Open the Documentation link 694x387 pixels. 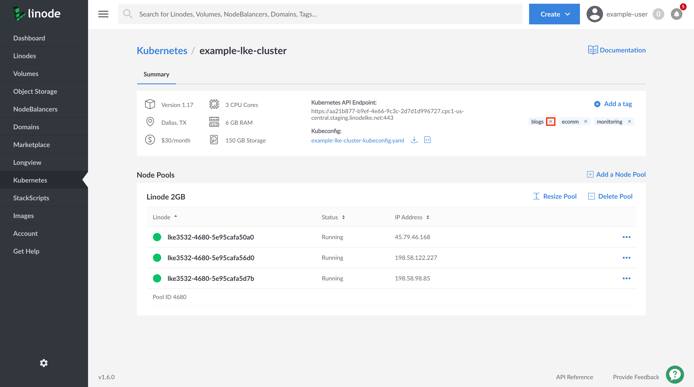coord(617,50)
